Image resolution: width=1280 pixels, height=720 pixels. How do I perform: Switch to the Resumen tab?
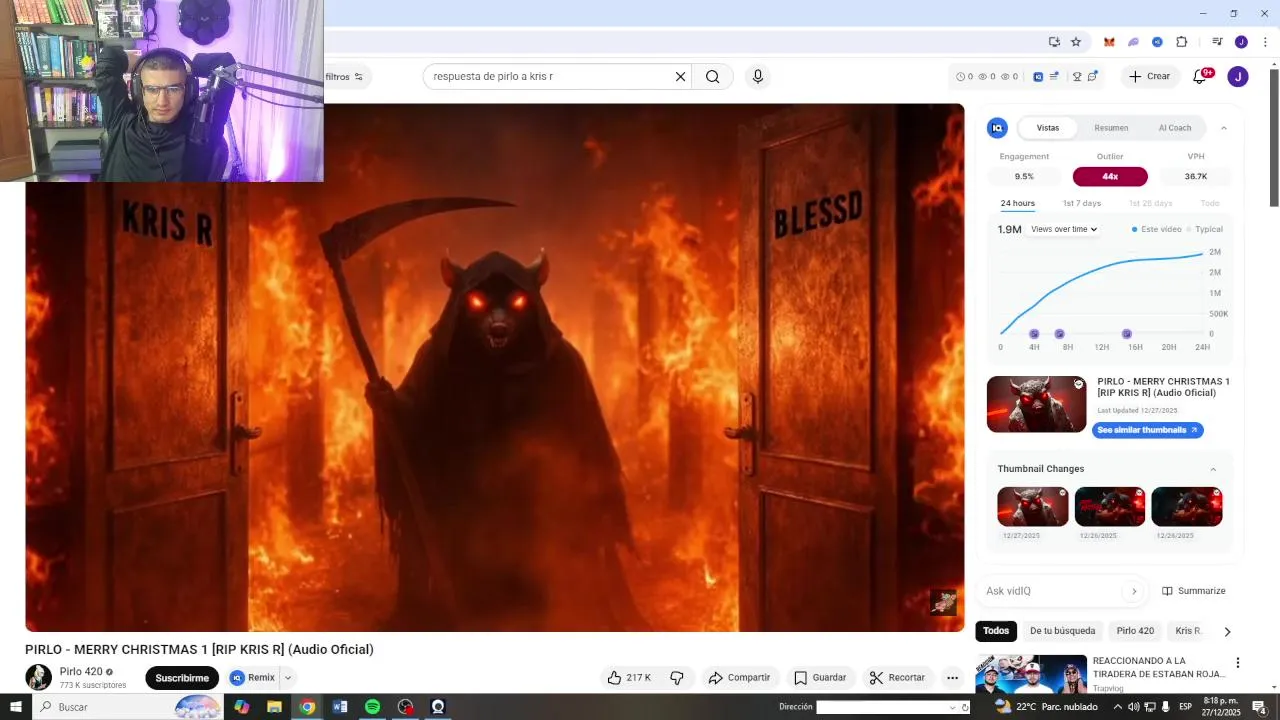[1111, 128]
